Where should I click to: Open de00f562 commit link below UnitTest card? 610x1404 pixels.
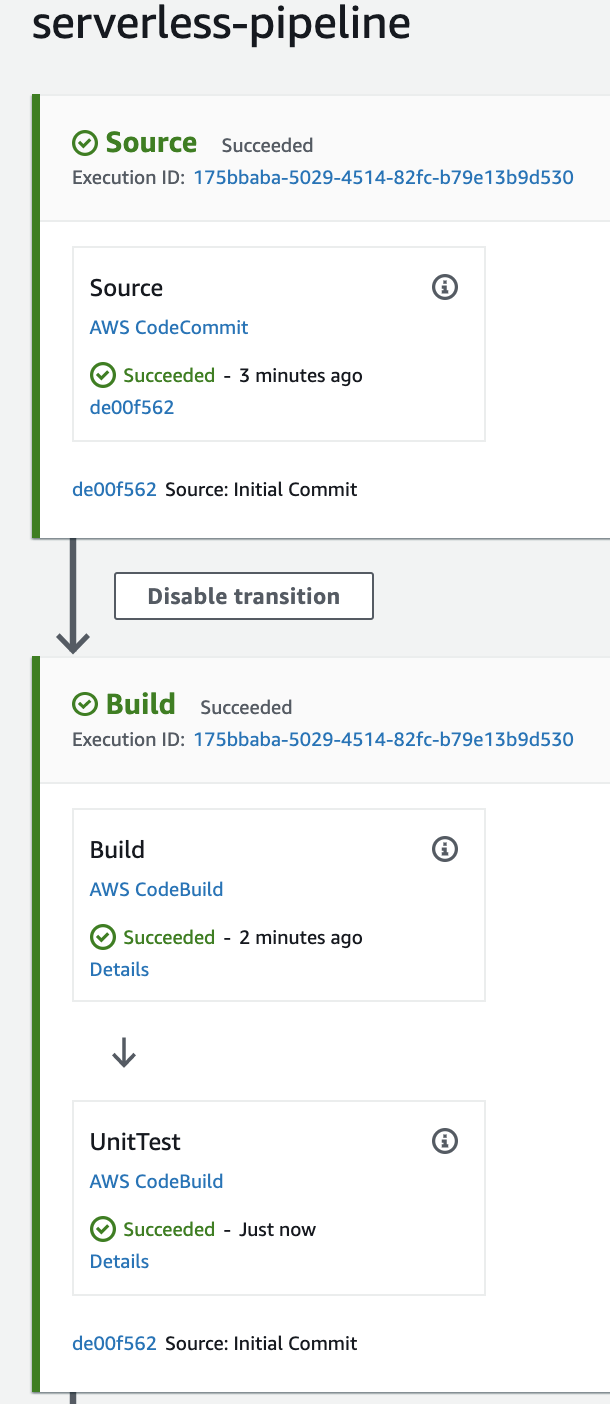(x=115, y=1344)
